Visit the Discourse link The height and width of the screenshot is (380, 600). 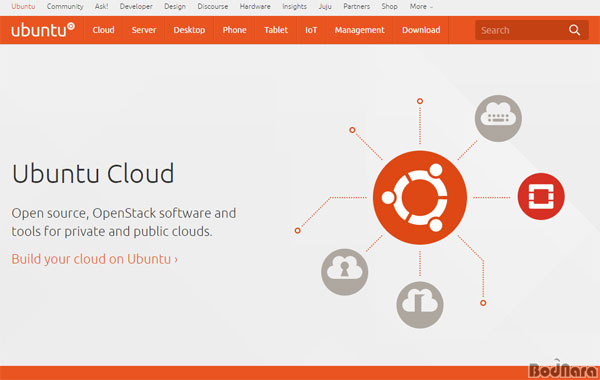tap(213, 7)
